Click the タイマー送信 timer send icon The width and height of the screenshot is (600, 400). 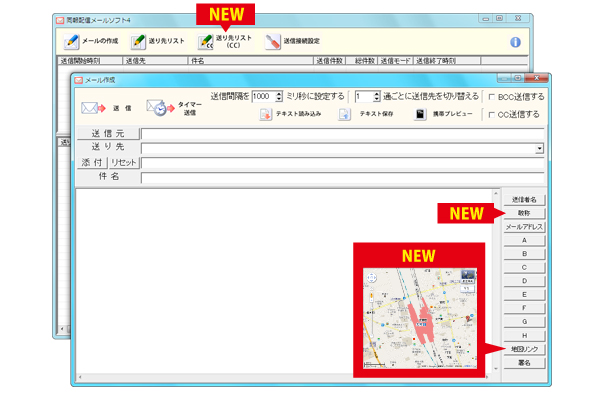(x=156, y=108)
